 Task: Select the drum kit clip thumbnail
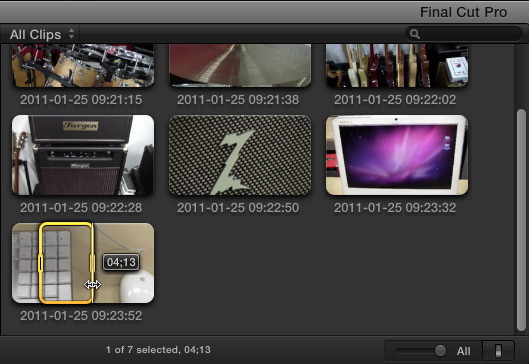click(83, 65)
